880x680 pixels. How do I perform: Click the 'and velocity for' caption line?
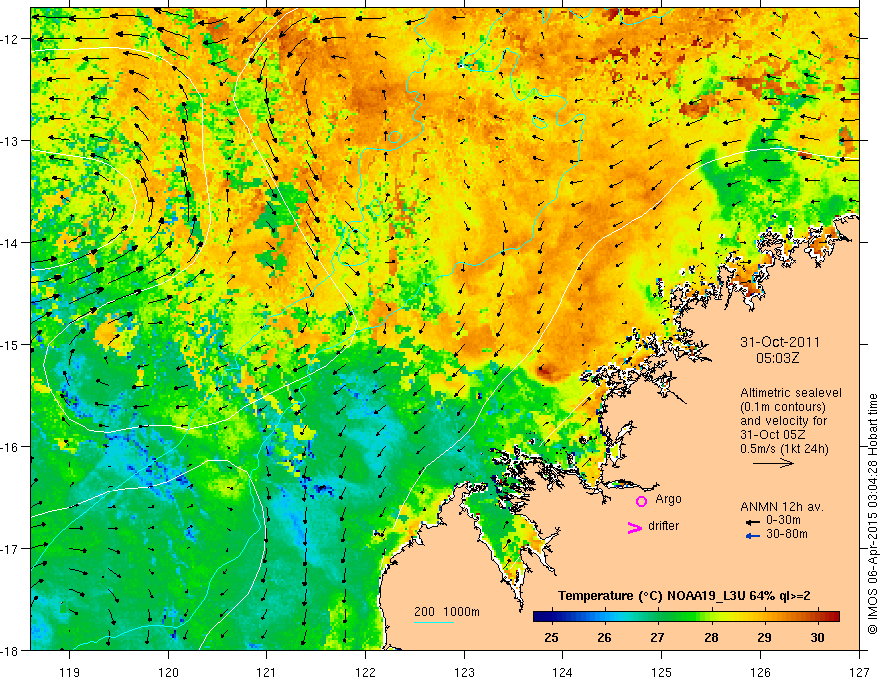click(x=783, y=421)
